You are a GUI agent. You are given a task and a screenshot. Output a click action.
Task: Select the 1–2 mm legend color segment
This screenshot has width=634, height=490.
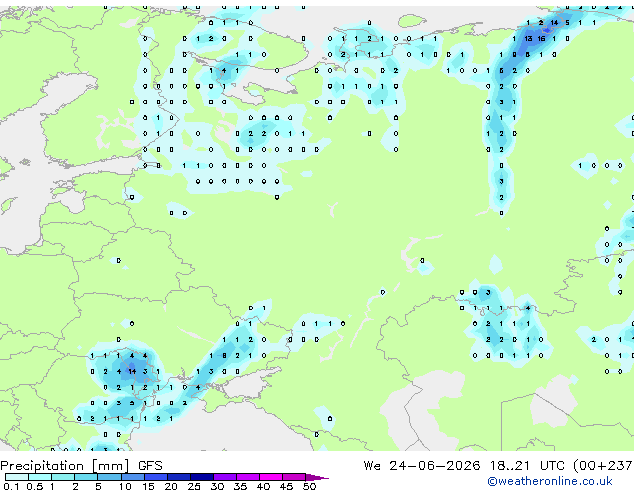(x=63, y=477)
